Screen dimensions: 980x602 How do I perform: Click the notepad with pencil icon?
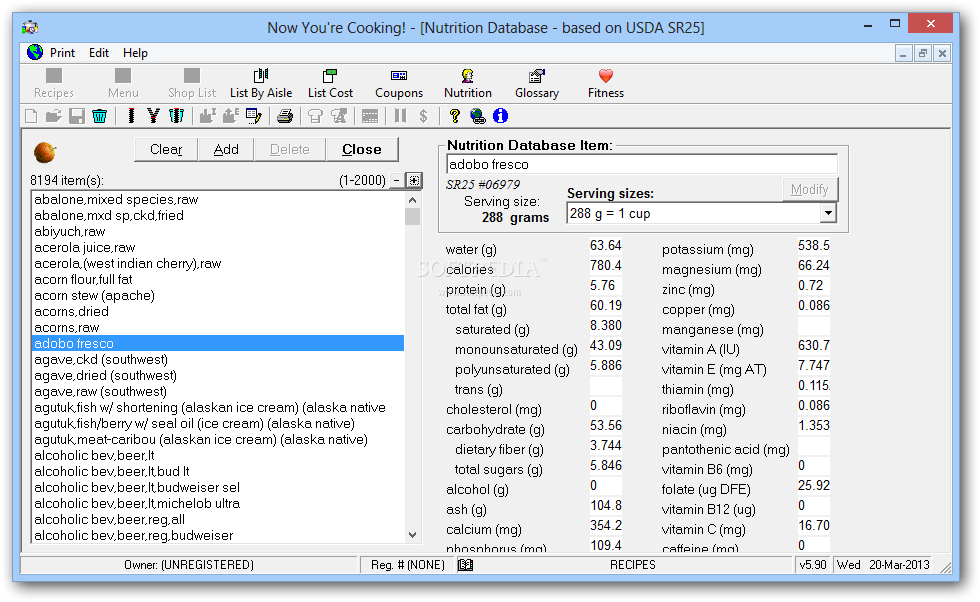click(254, 116)
